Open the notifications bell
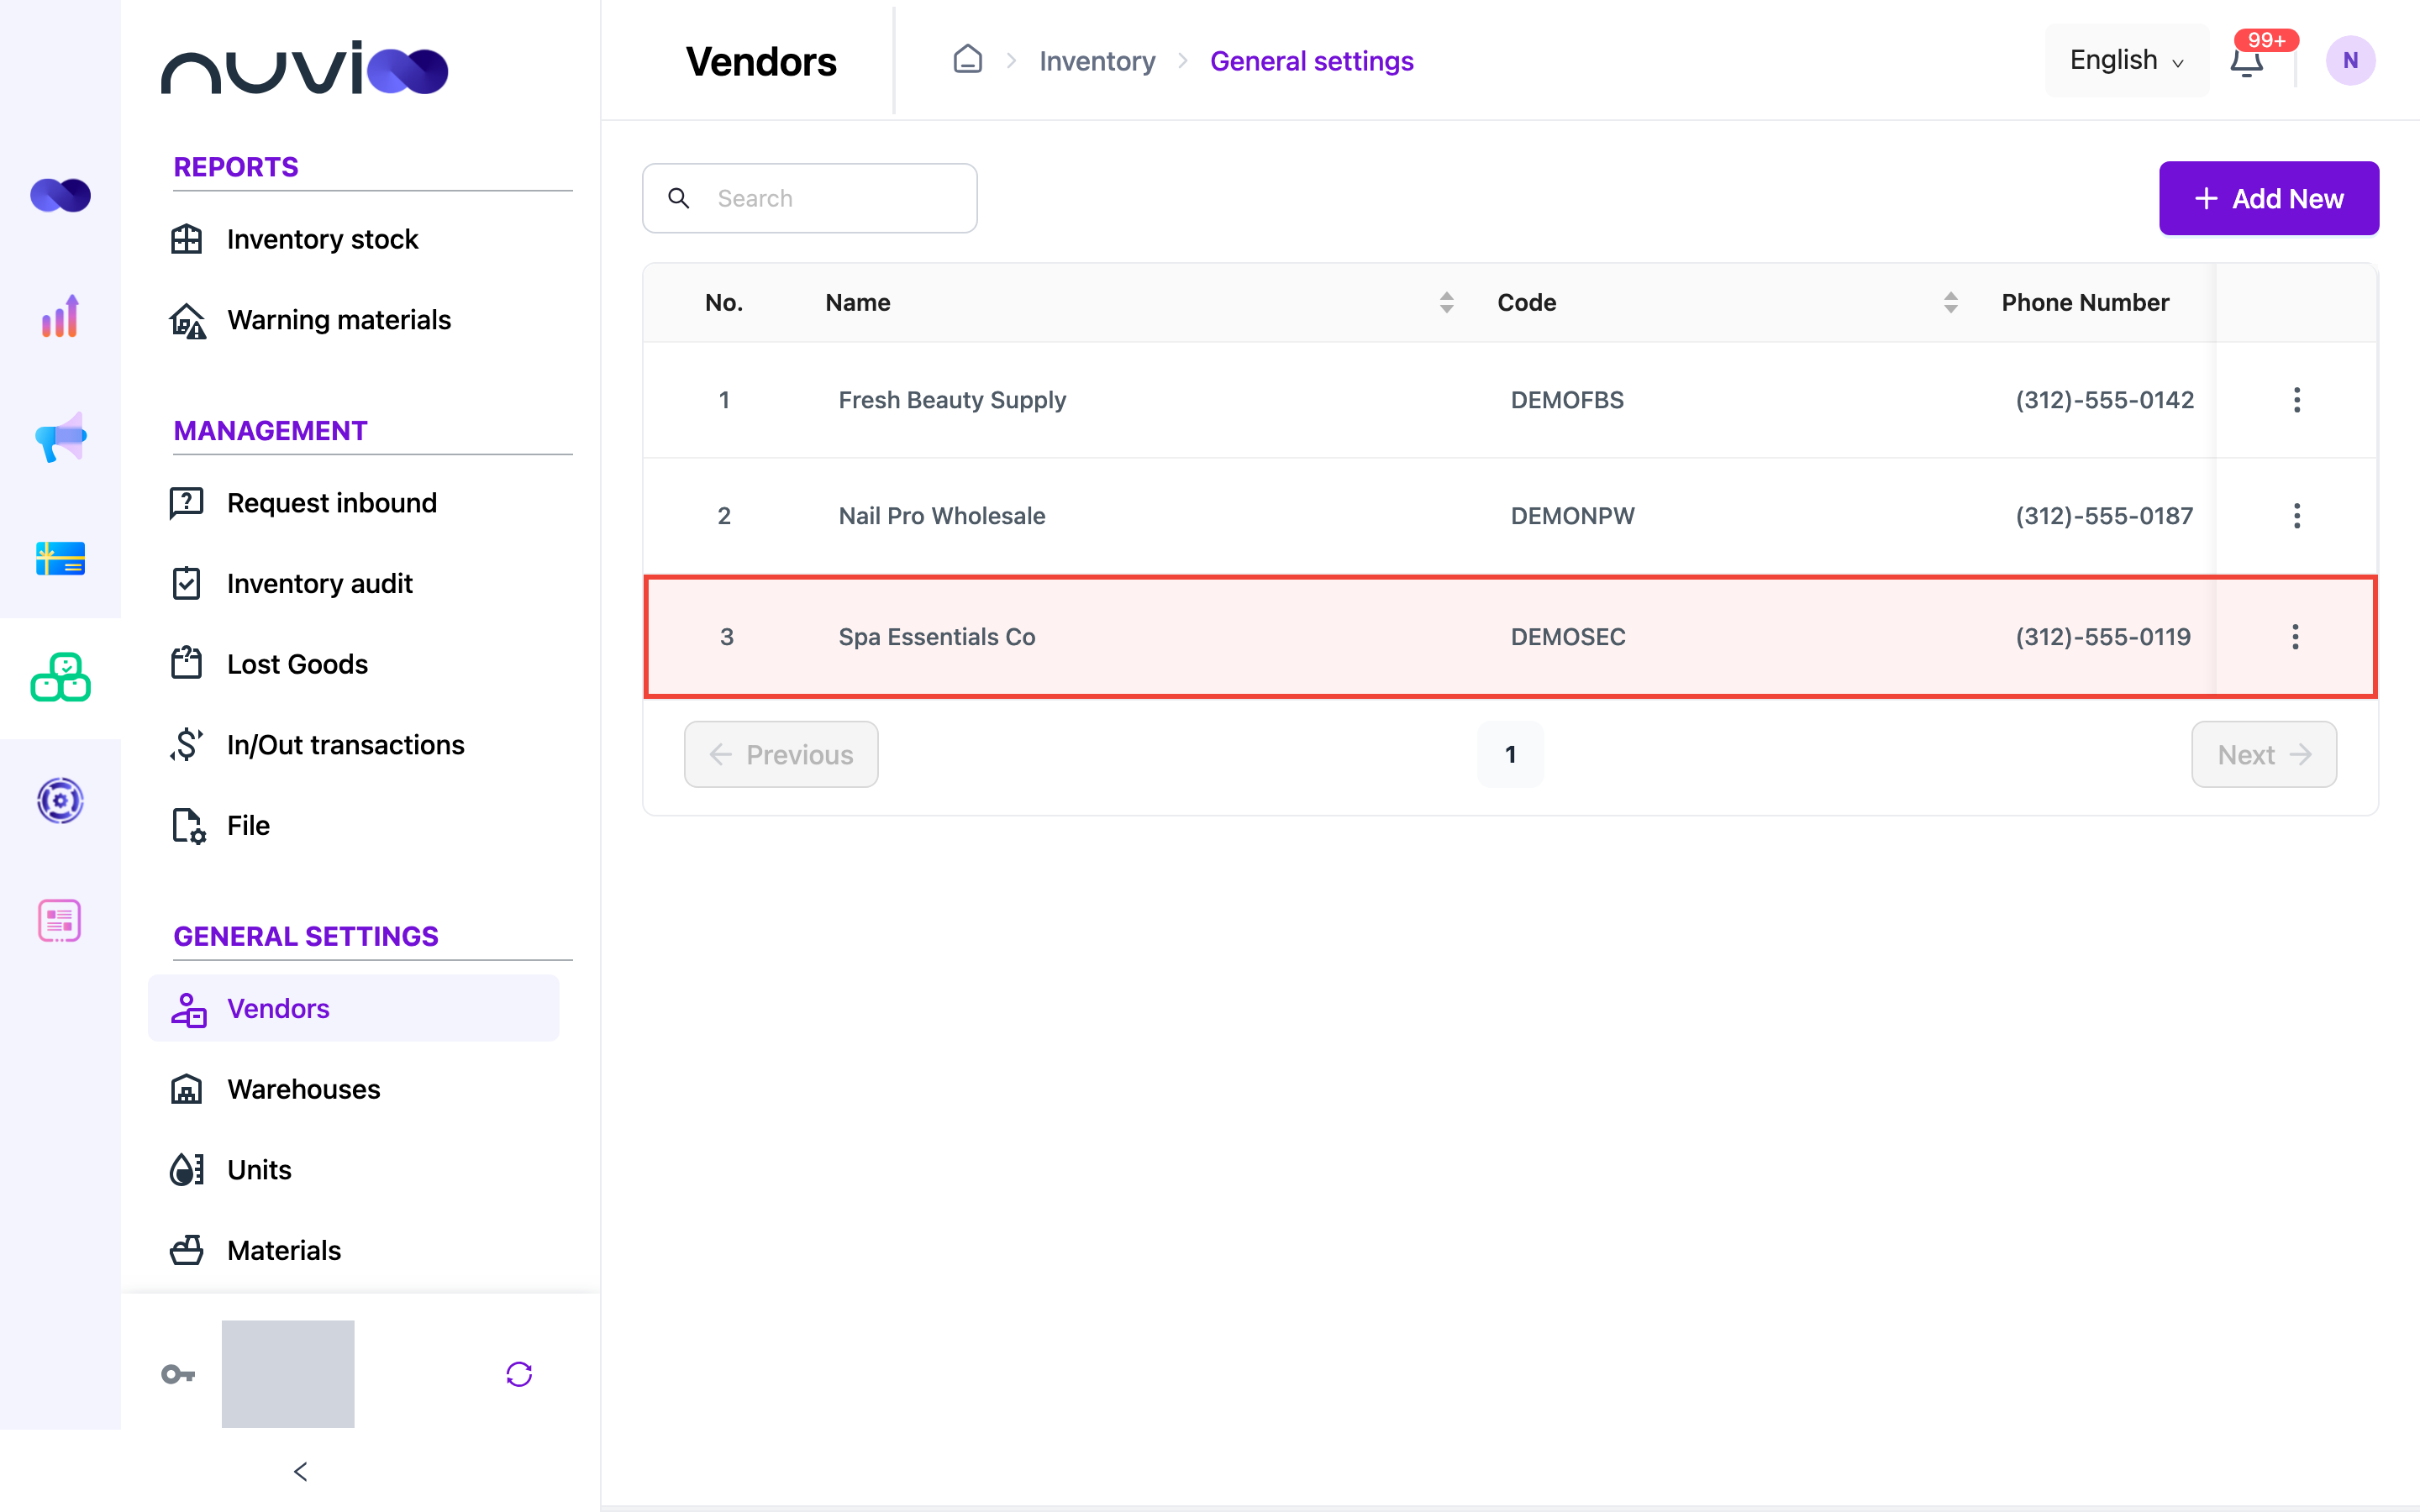Screen dimensions: 2420x1512 [x=2246, y=62]
